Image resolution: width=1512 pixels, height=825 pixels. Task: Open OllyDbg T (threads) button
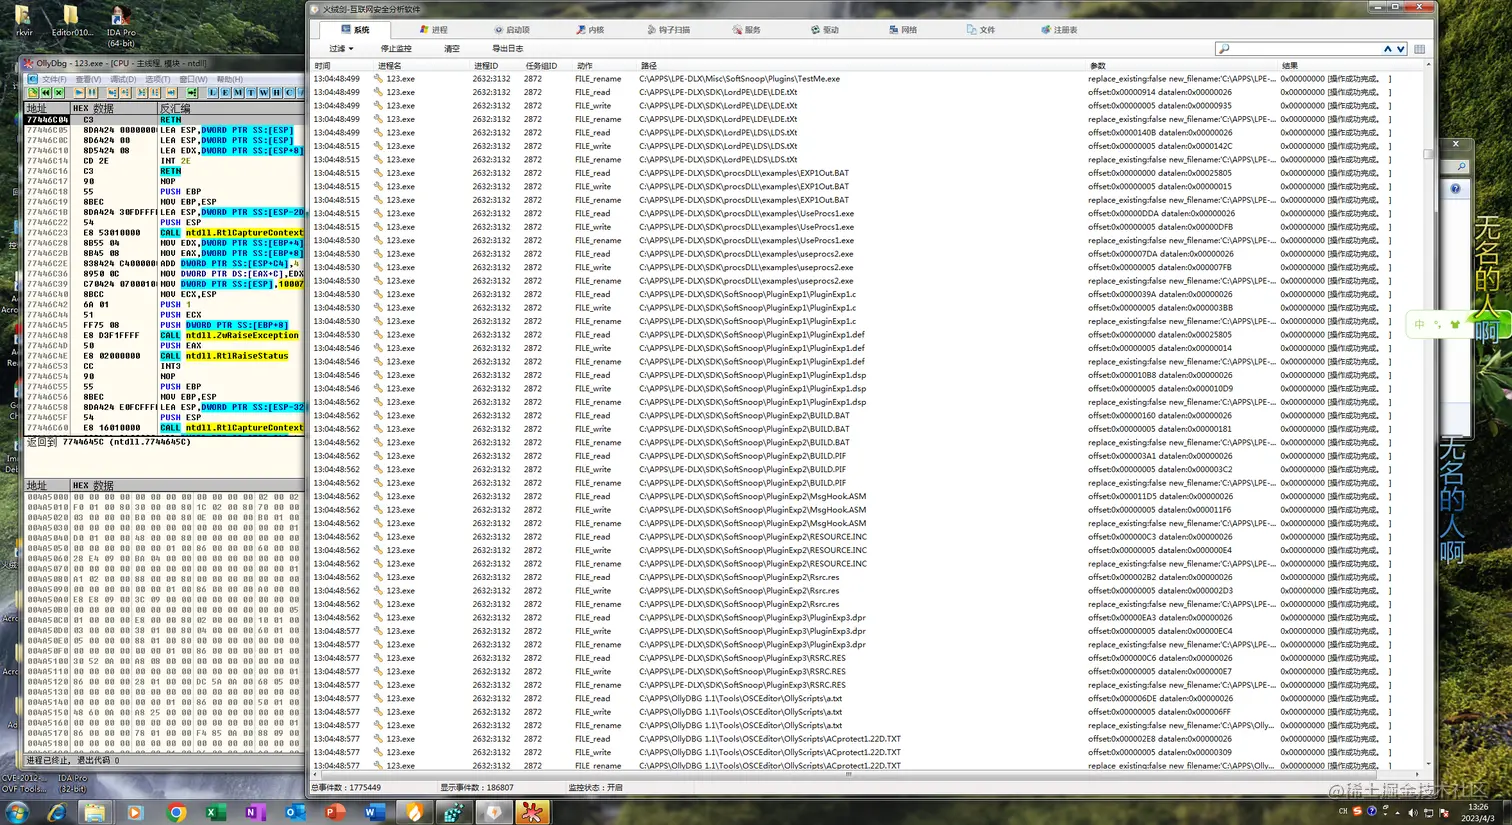point(251,92)
